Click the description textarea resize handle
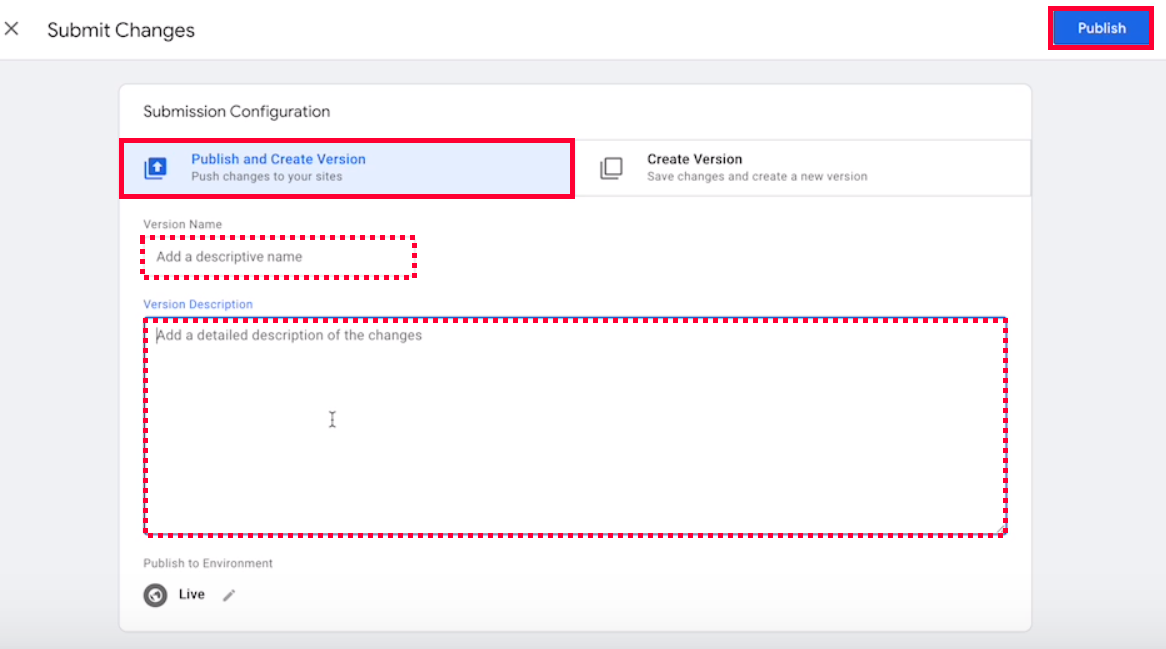1166x649 pixels. click(x=1001, y=529)
